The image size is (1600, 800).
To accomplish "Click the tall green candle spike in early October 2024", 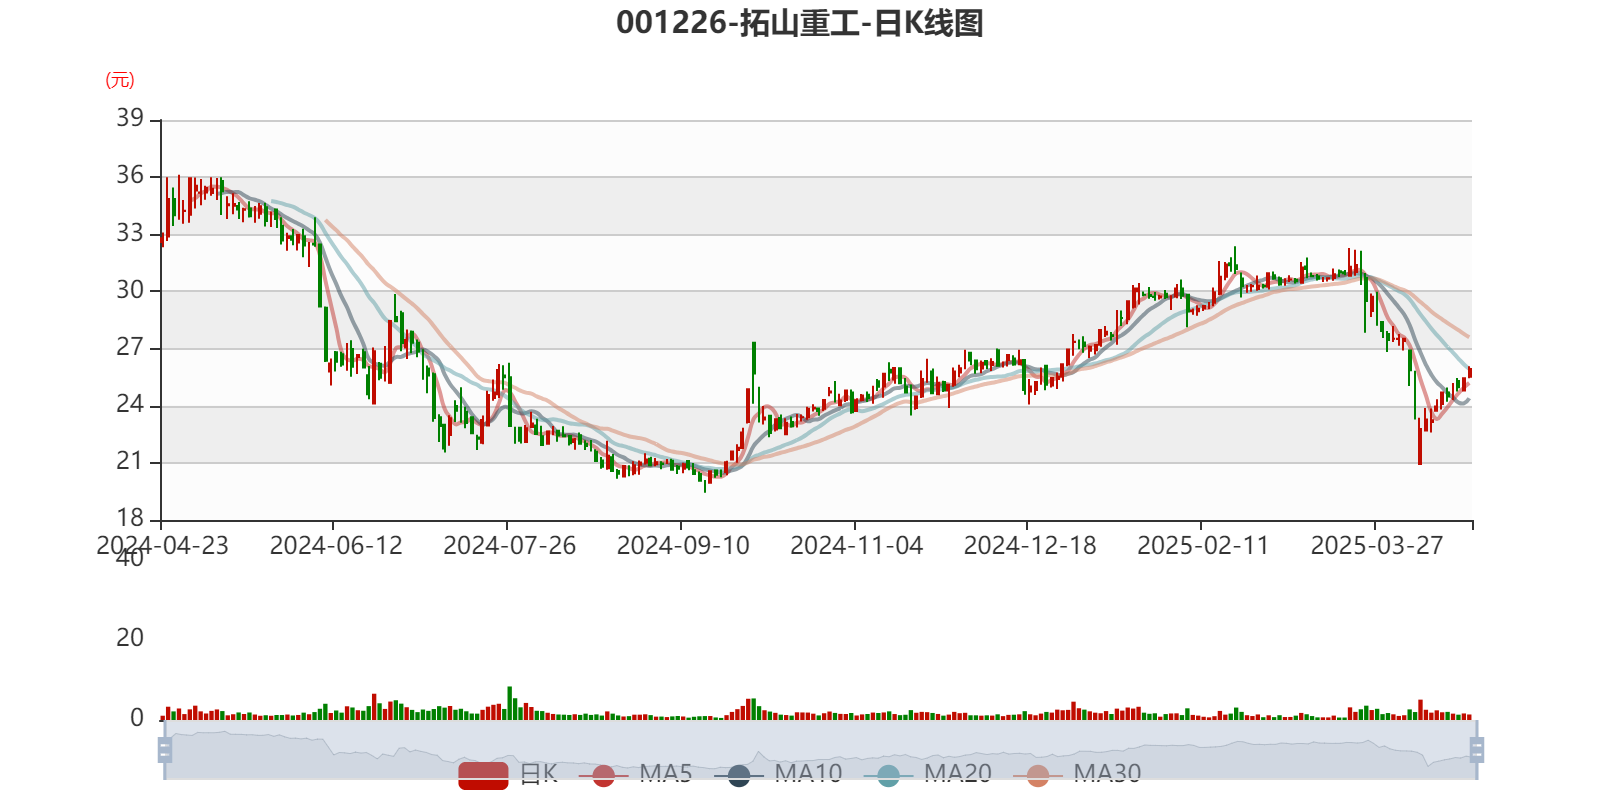I will (x=754, y=372).
